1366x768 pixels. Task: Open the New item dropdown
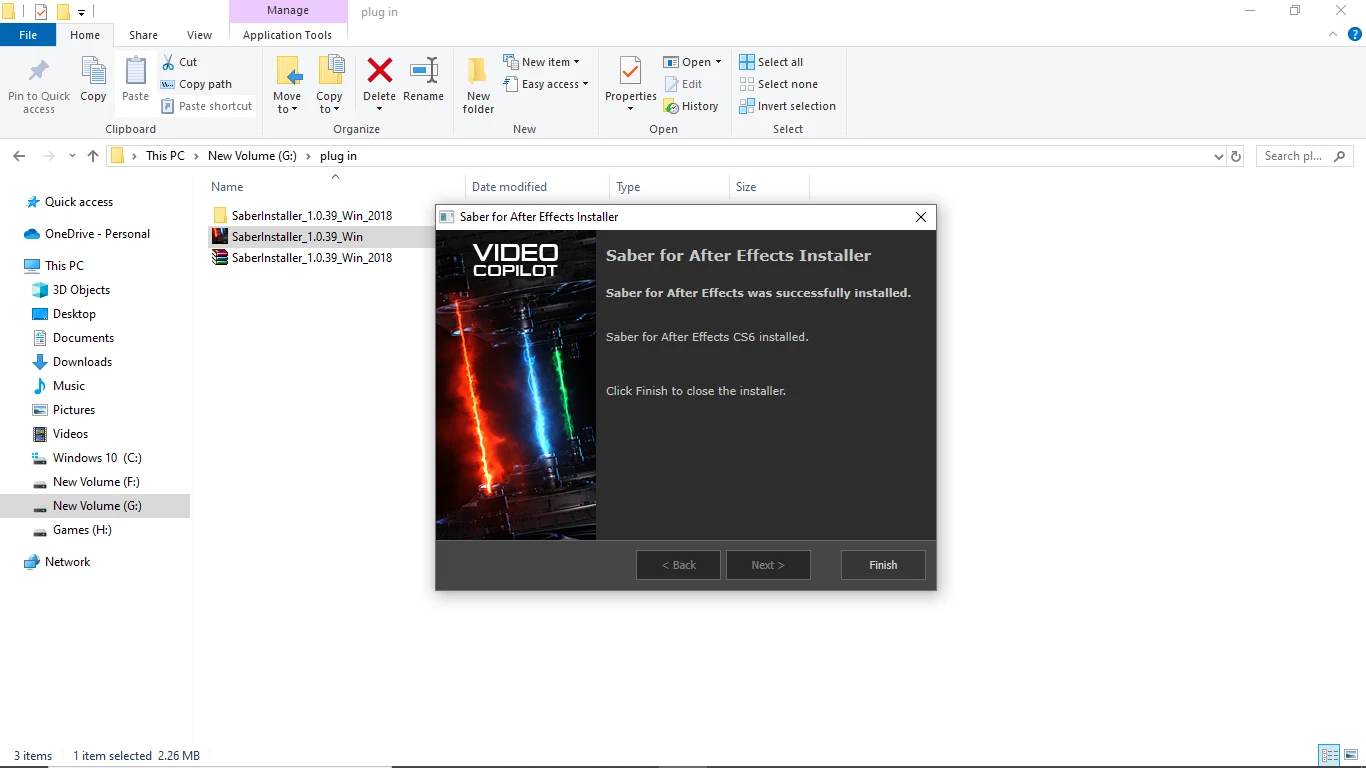pos(541,62)
